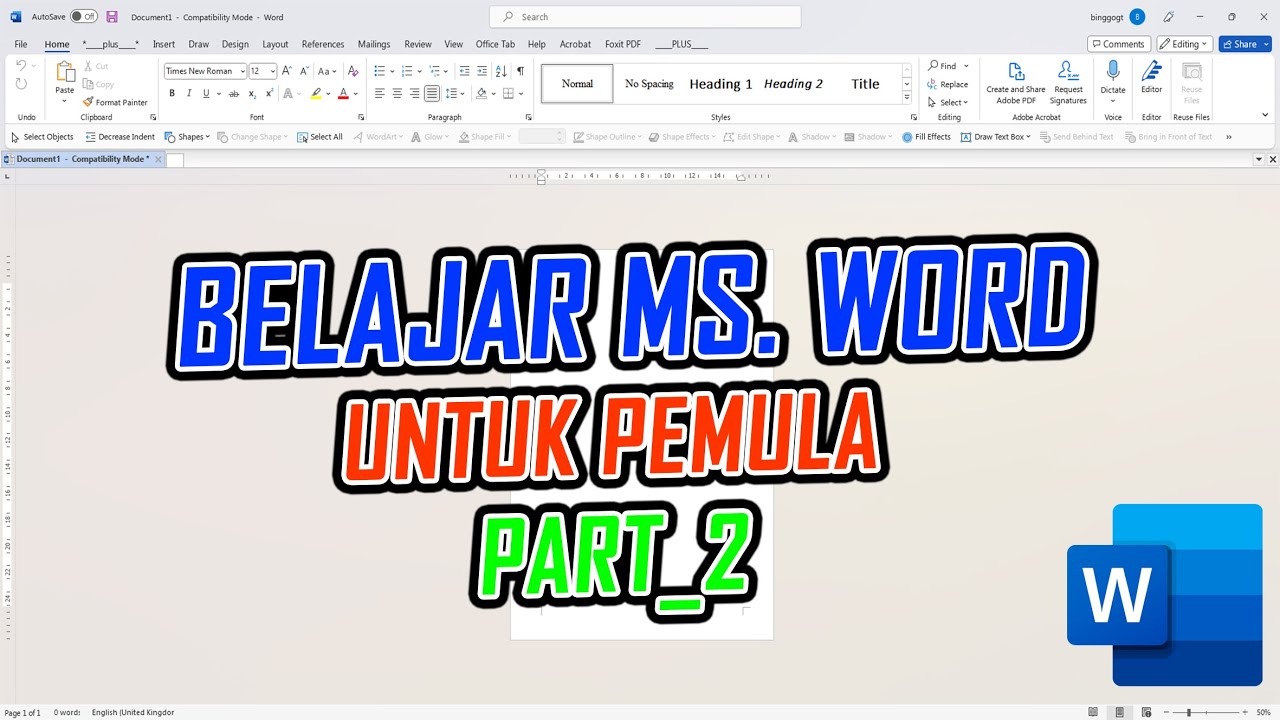
Task: Apply Underline to text
Action: pyautogui.click(x=206, y=93)
